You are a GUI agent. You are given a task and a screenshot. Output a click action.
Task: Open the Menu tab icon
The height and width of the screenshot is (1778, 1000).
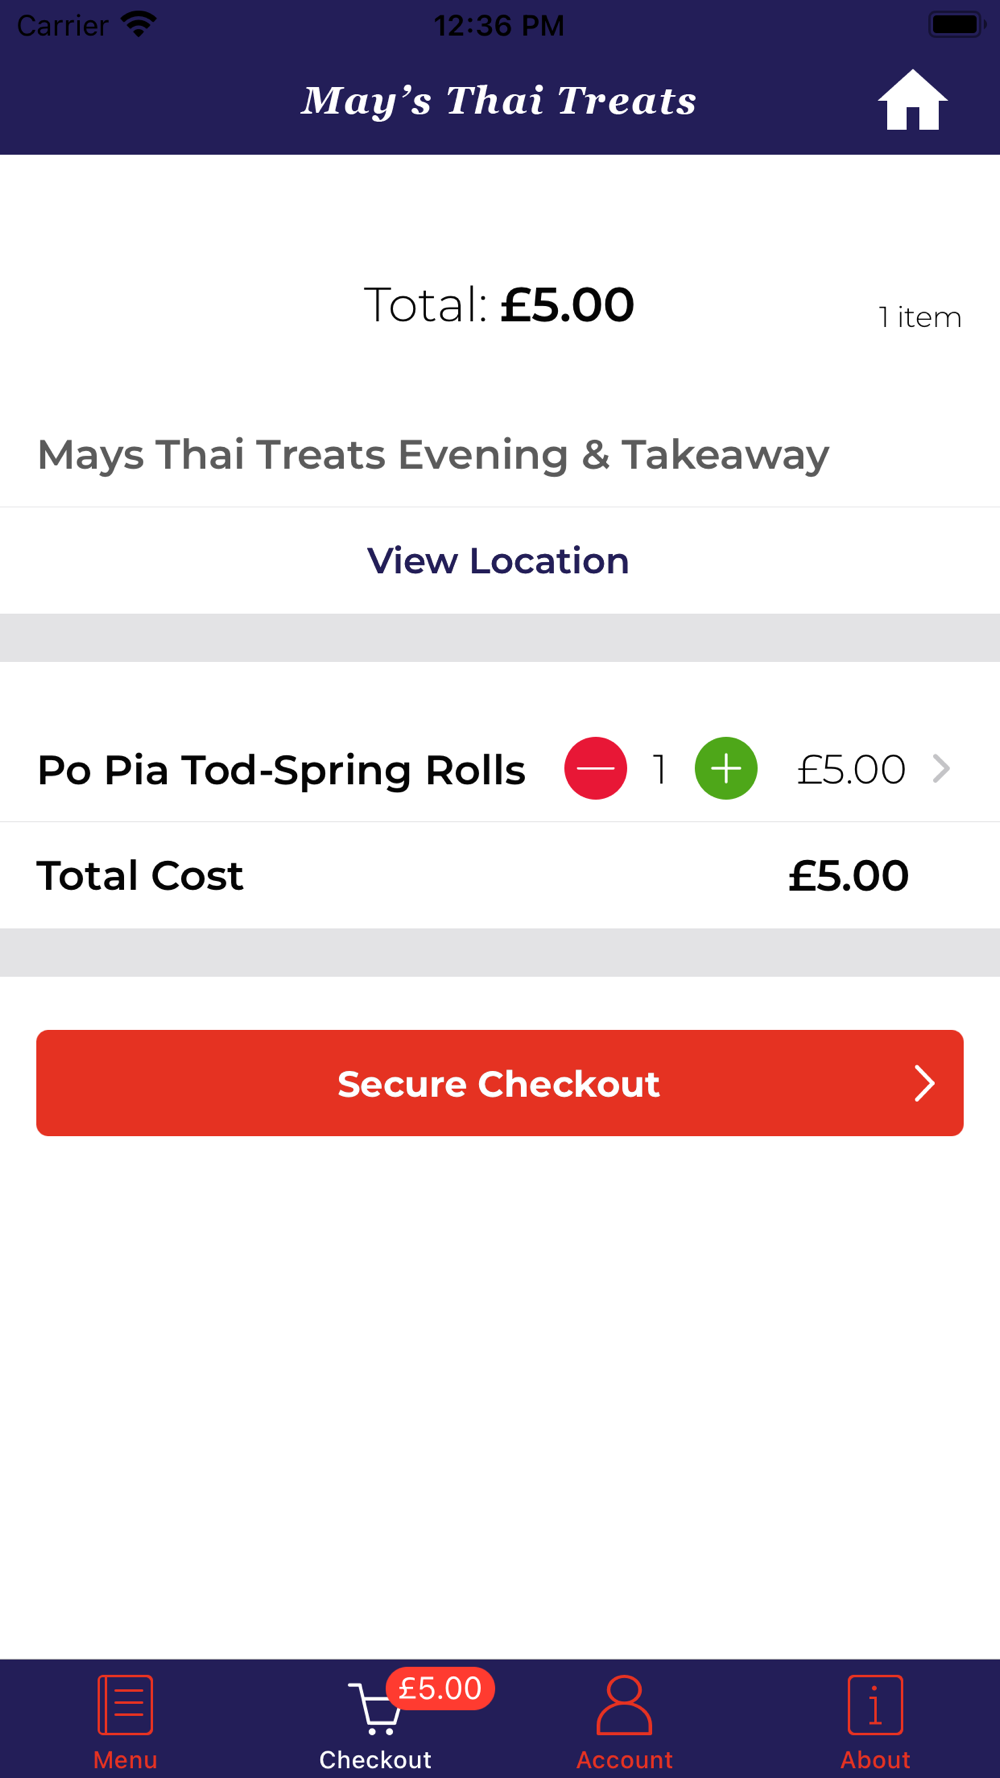[x=125, y=1704]
